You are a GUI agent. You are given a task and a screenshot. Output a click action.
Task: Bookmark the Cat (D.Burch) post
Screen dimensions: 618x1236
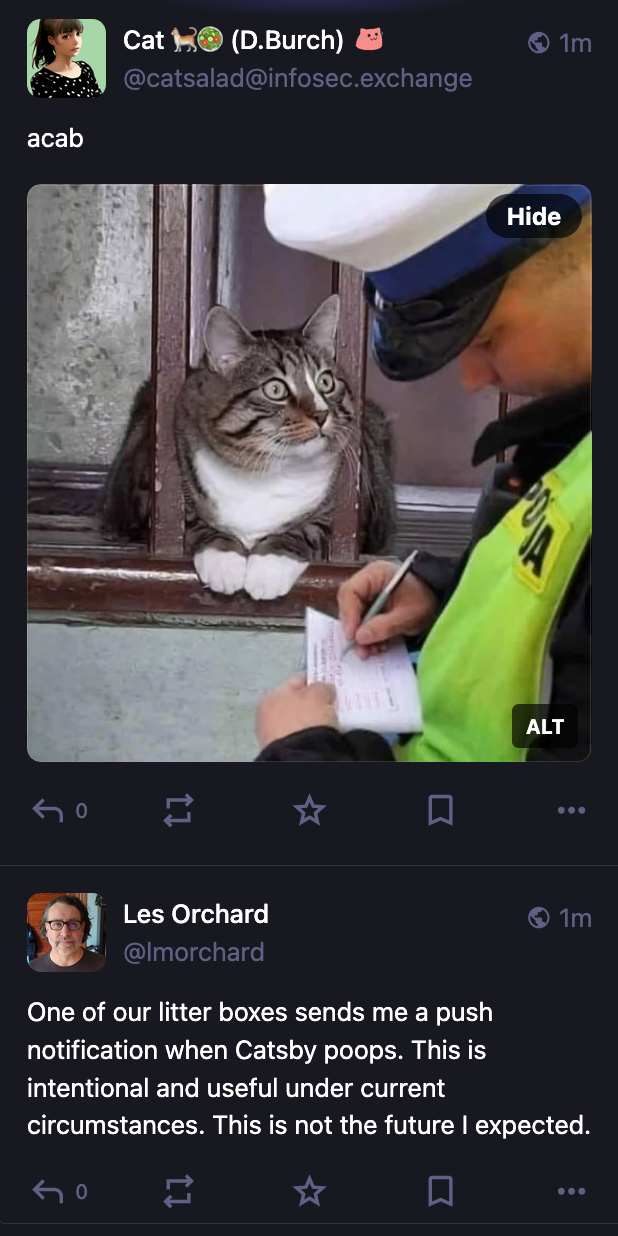(441, 810)
